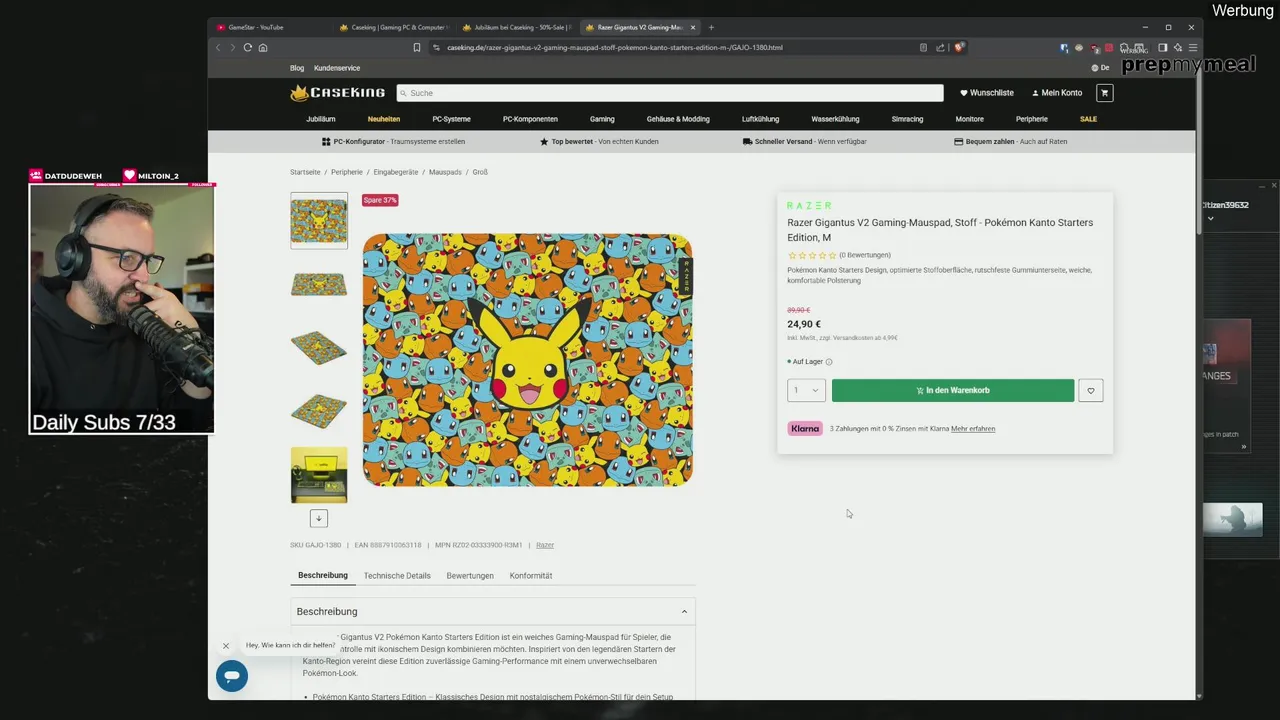This screenshot has height=720, width=1280.
Task: Go back with the browser back arrow
Action: click(x=218, y=47)
